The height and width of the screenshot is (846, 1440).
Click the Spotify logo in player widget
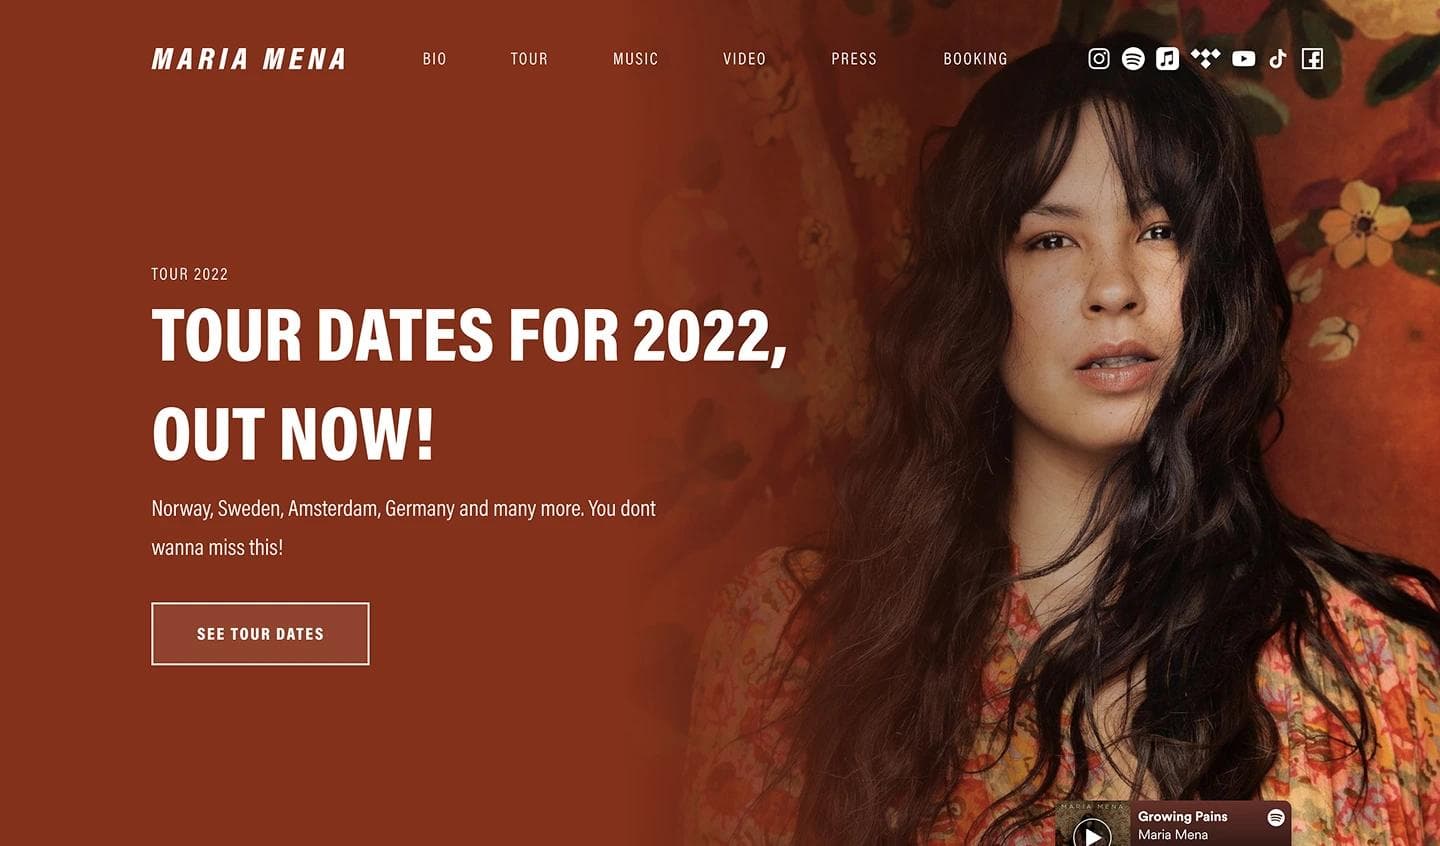point(1276,817)
